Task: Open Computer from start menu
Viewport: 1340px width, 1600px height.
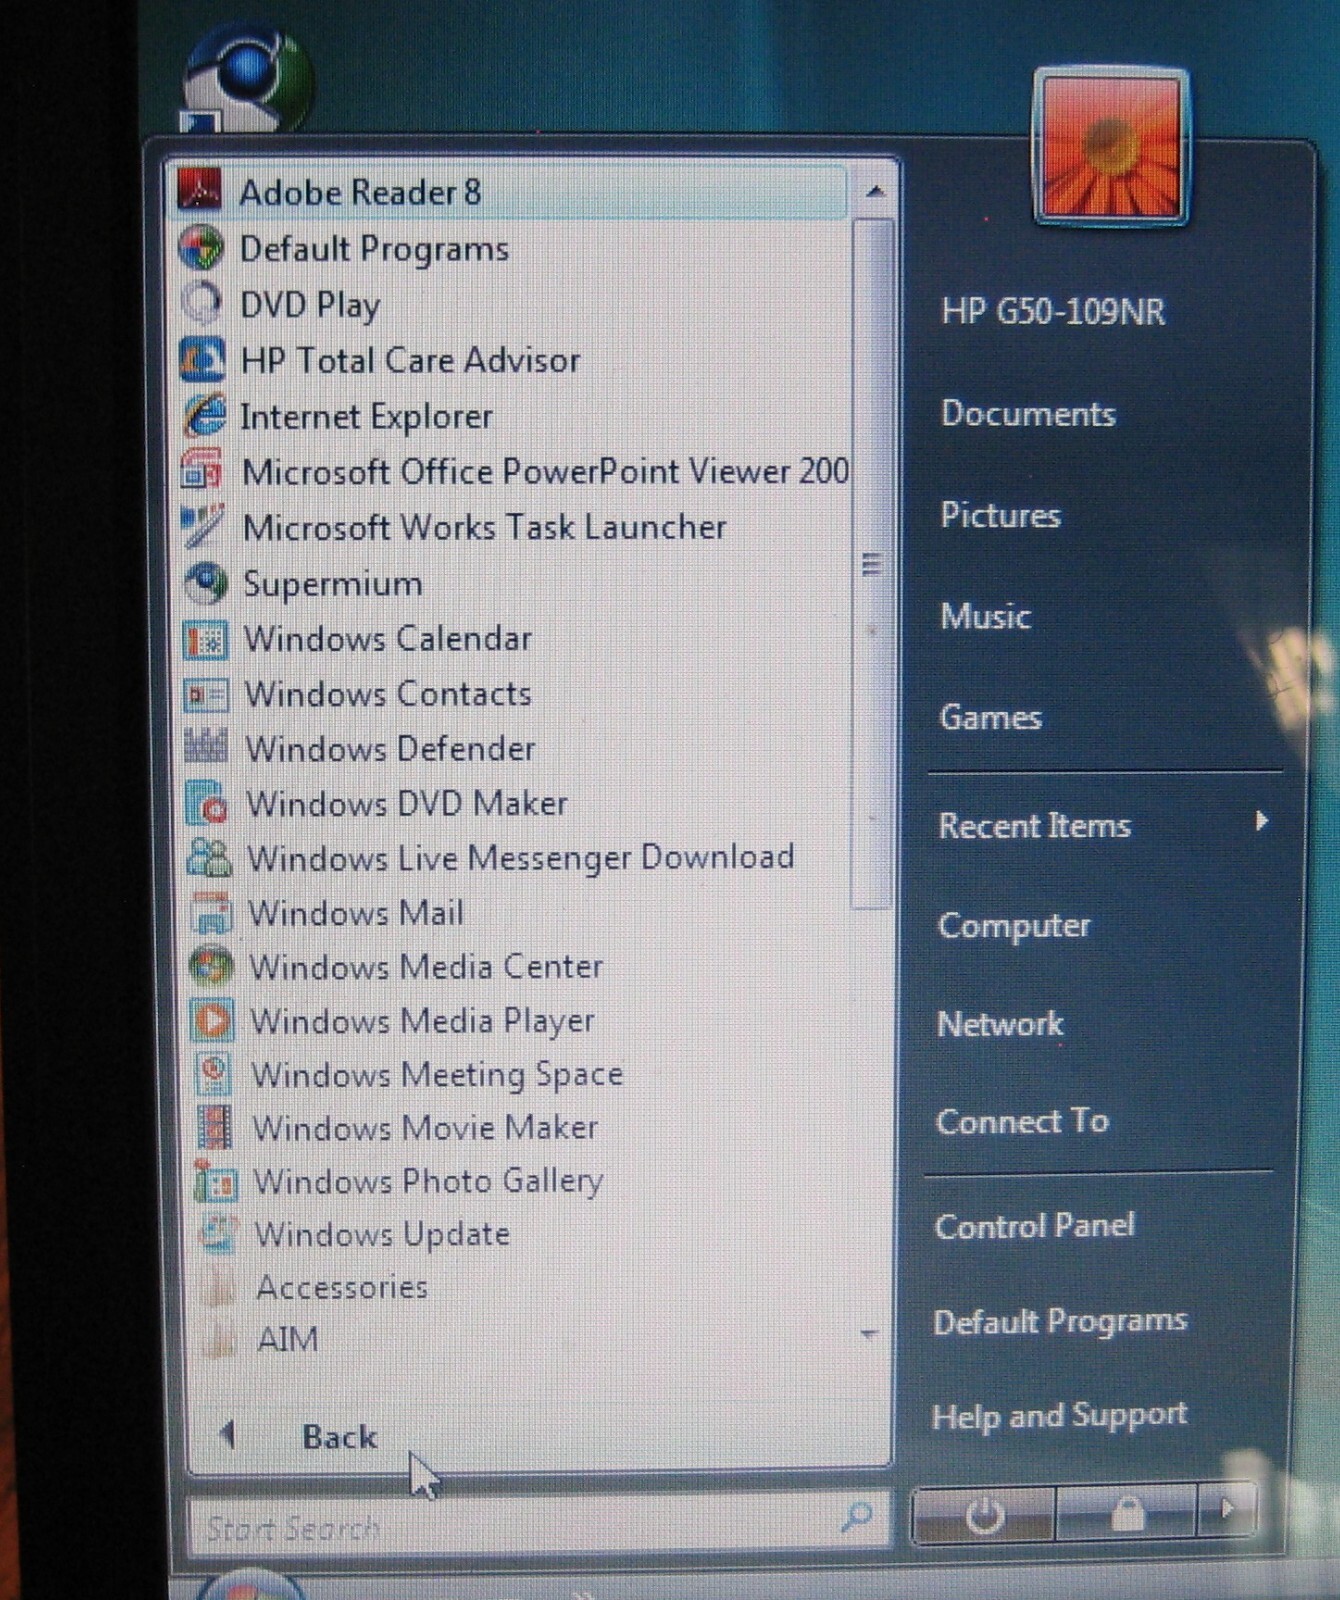Action: (x=1014, y=926)
